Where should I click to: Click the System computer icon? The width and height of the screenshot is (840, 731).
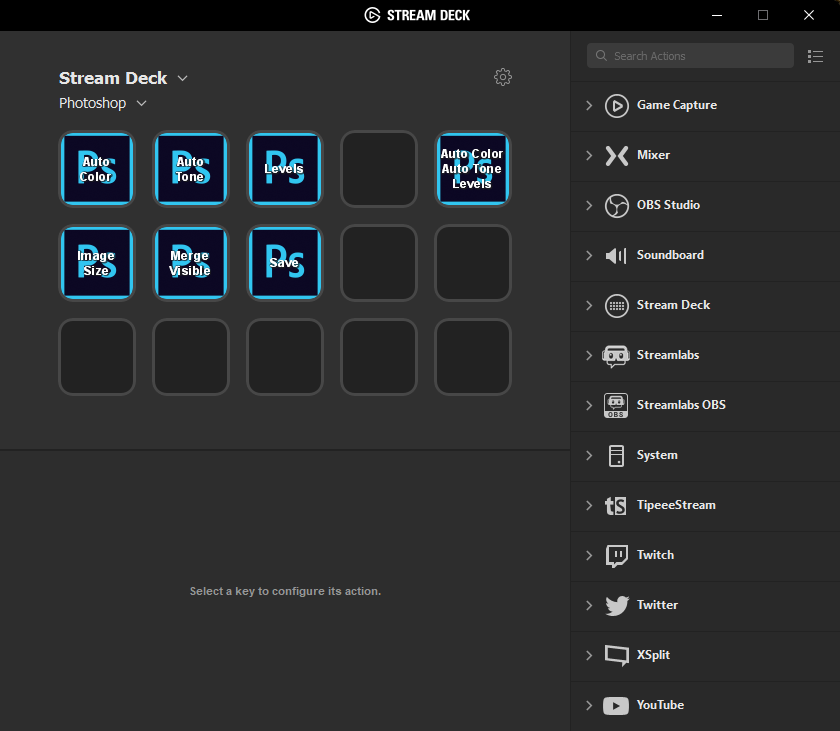tap(617, 456)
